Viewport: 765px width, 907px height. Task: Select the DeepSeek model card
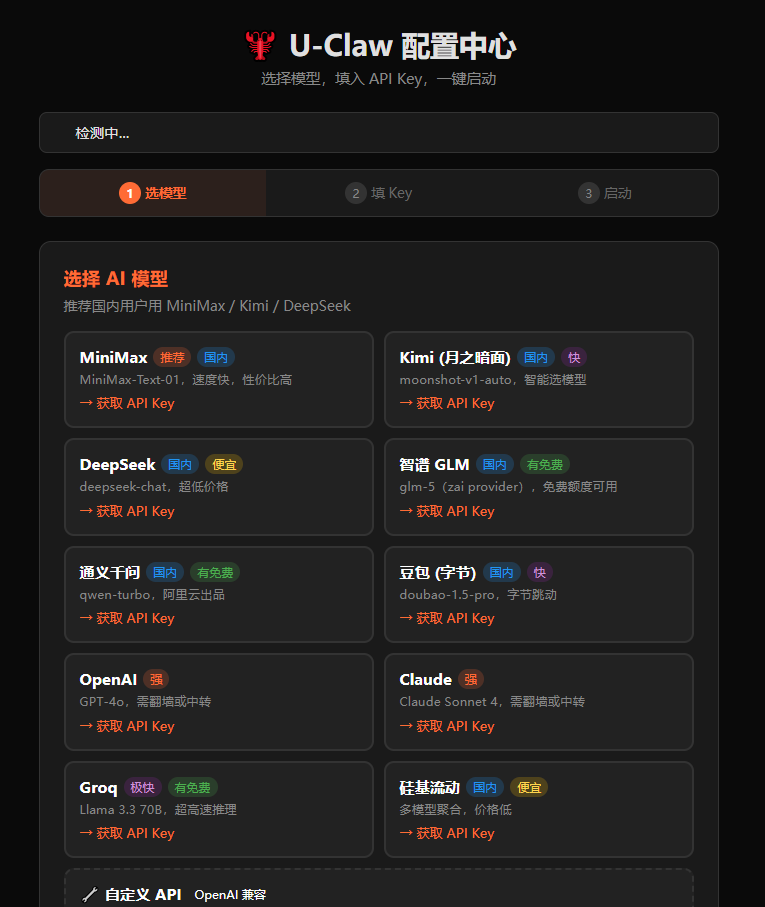[x=219, y=487]
